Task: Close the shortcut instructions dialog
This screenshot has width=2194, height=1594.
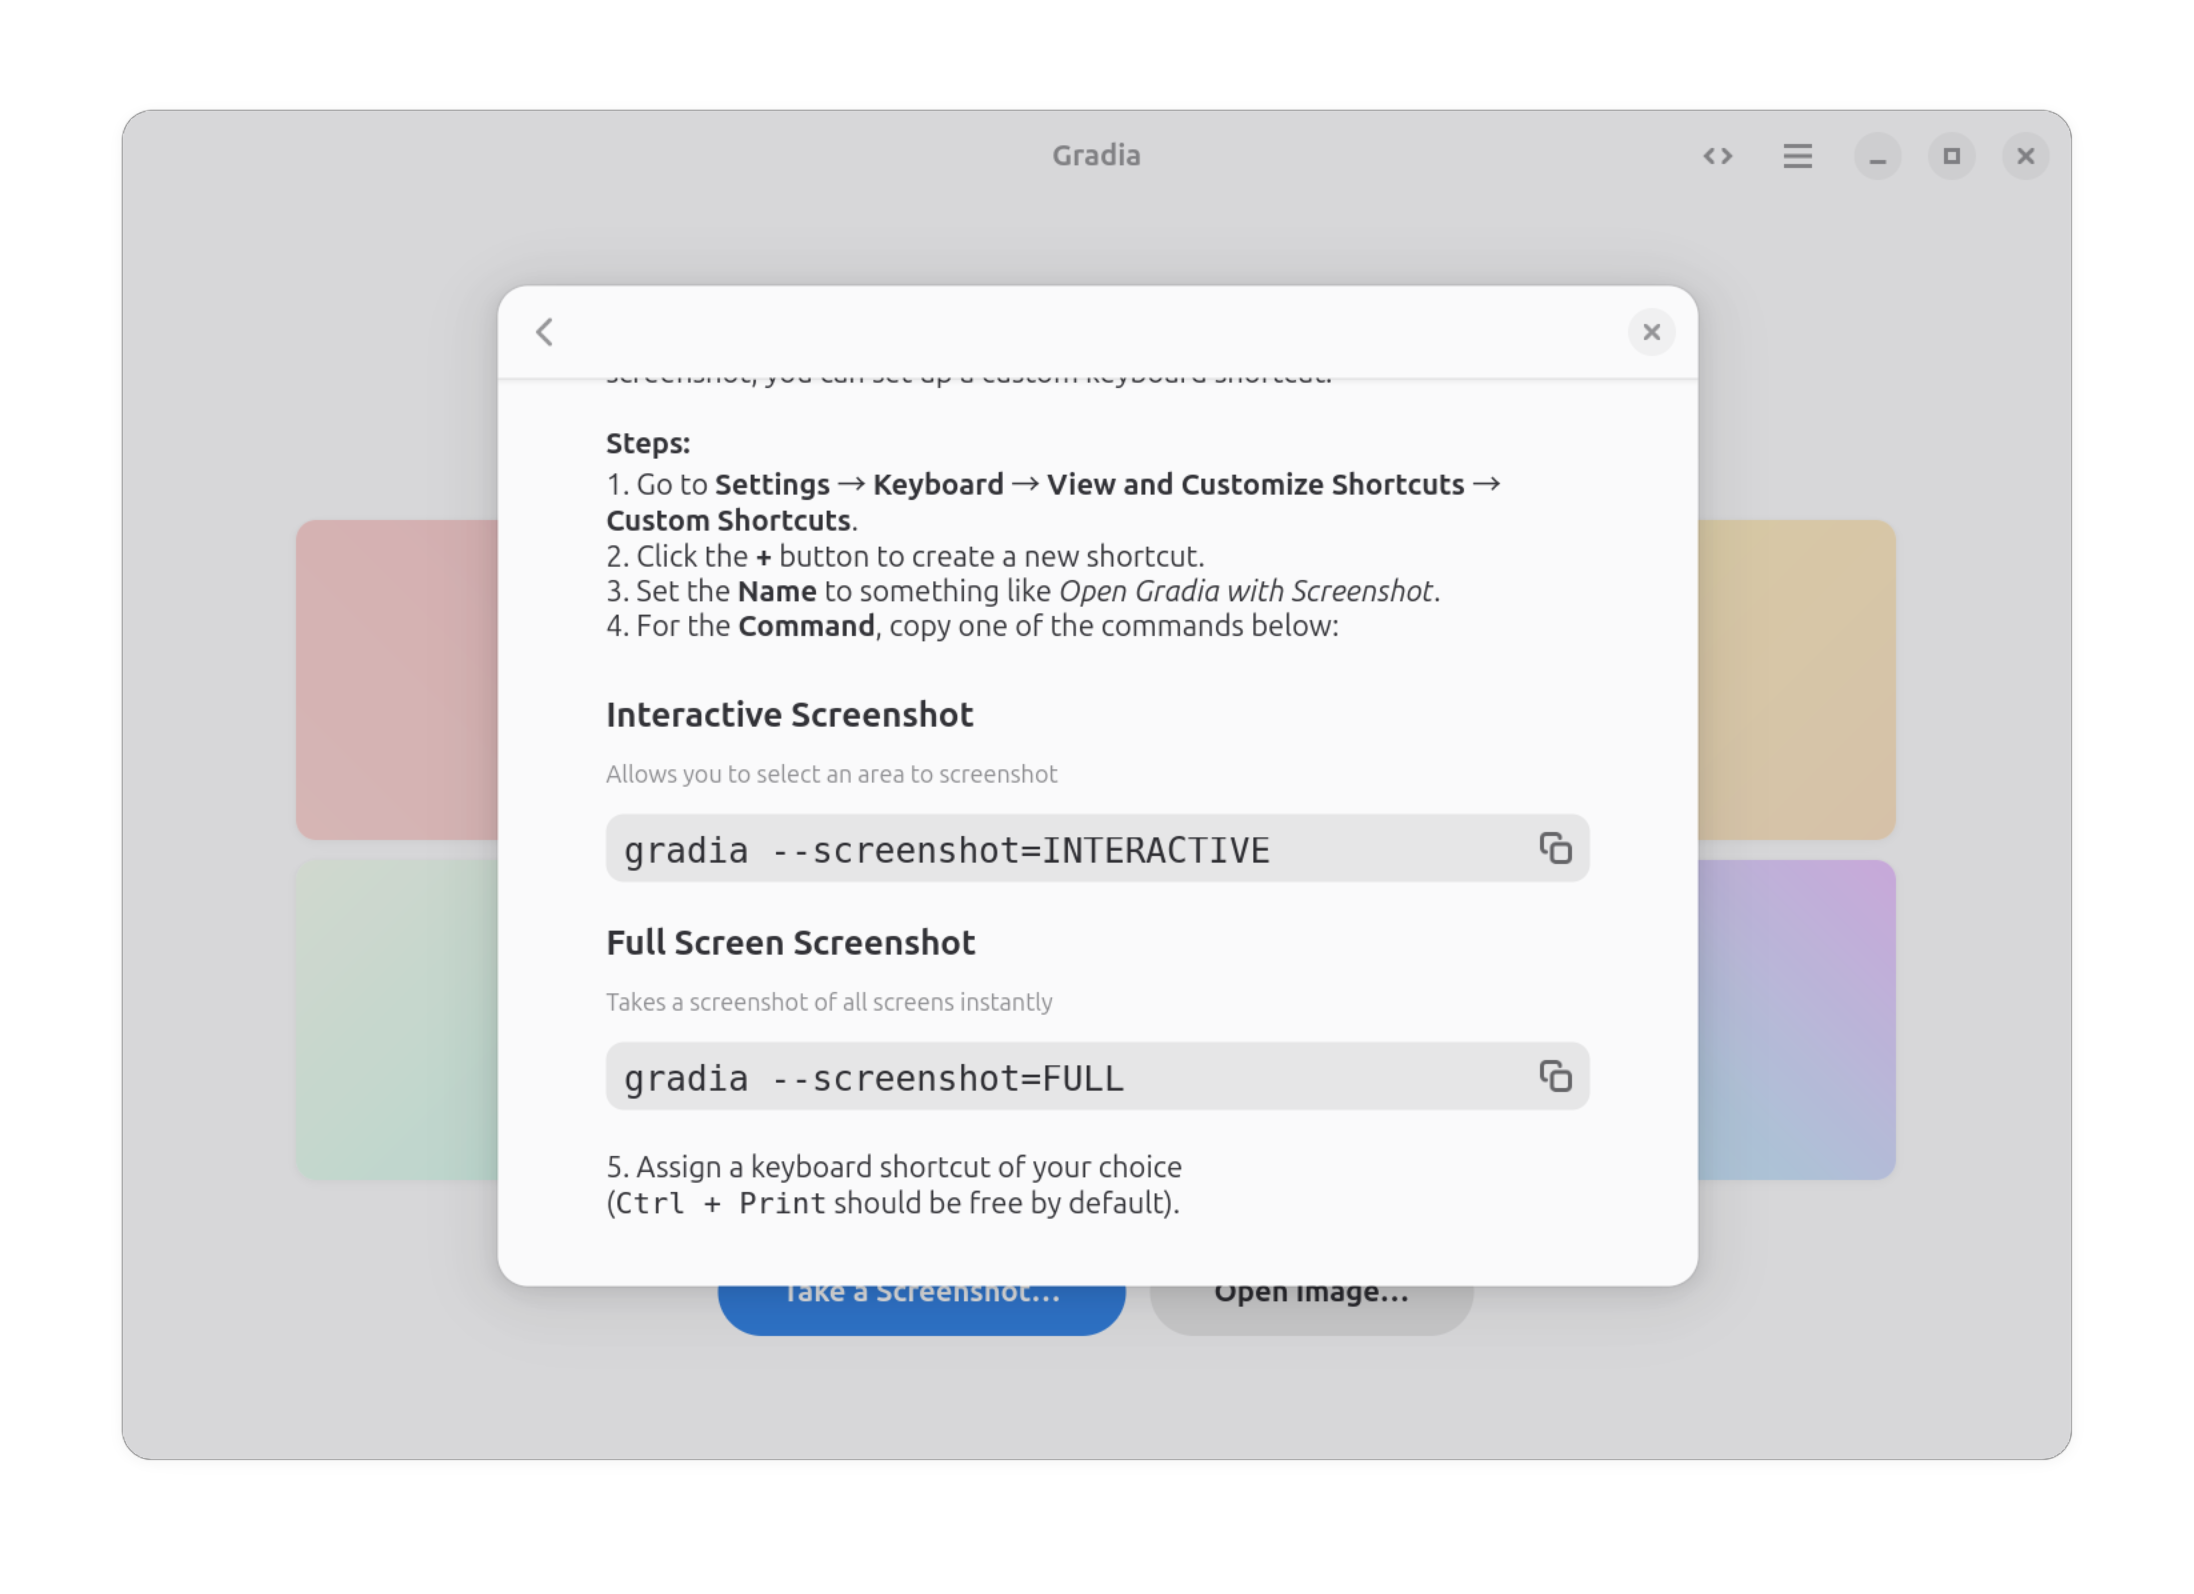Action: [1651, 332]
